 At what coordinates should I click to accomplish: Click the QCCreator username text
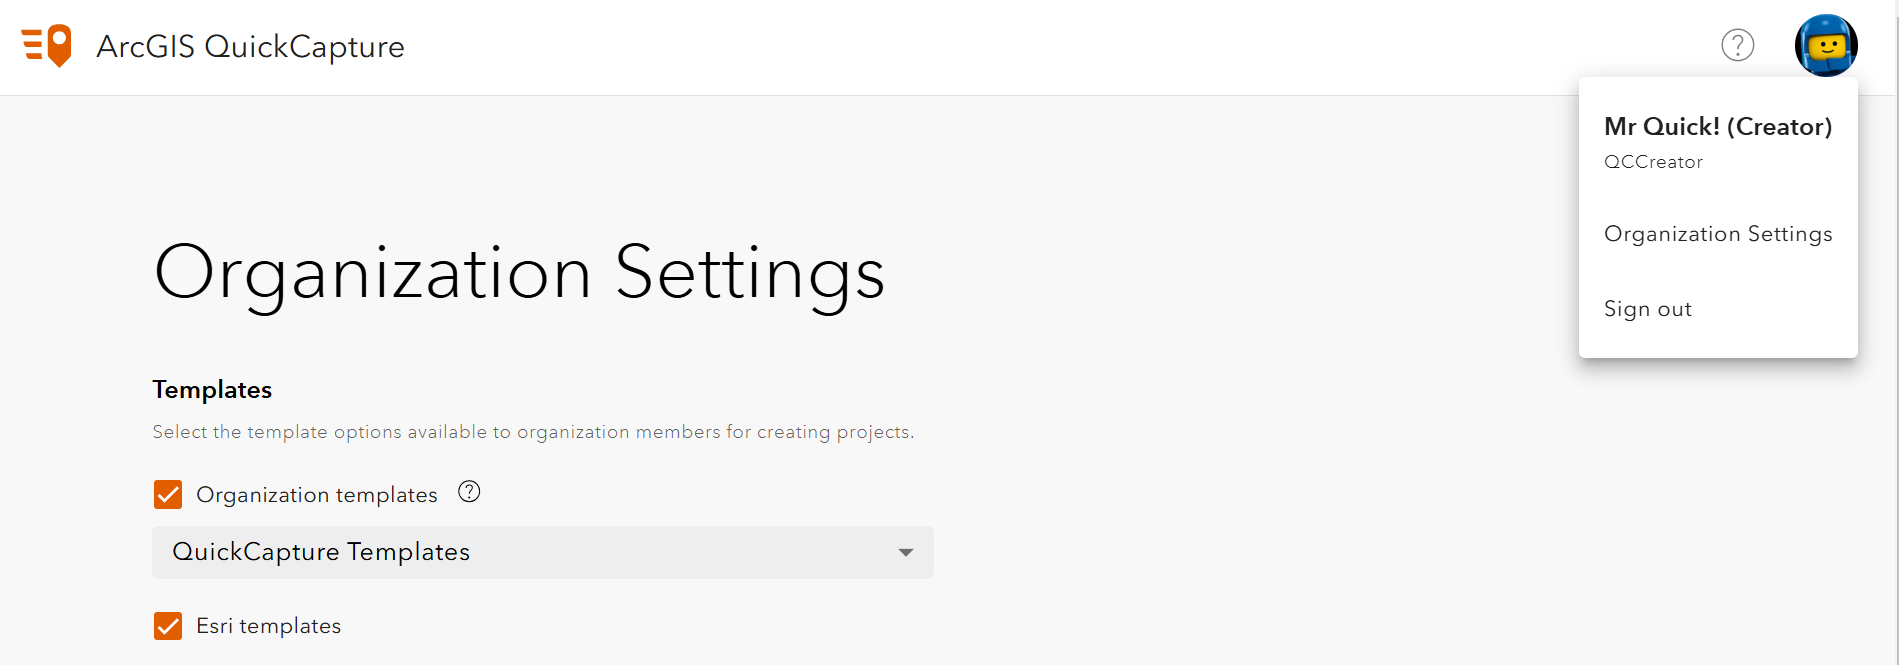point(1652,161)
